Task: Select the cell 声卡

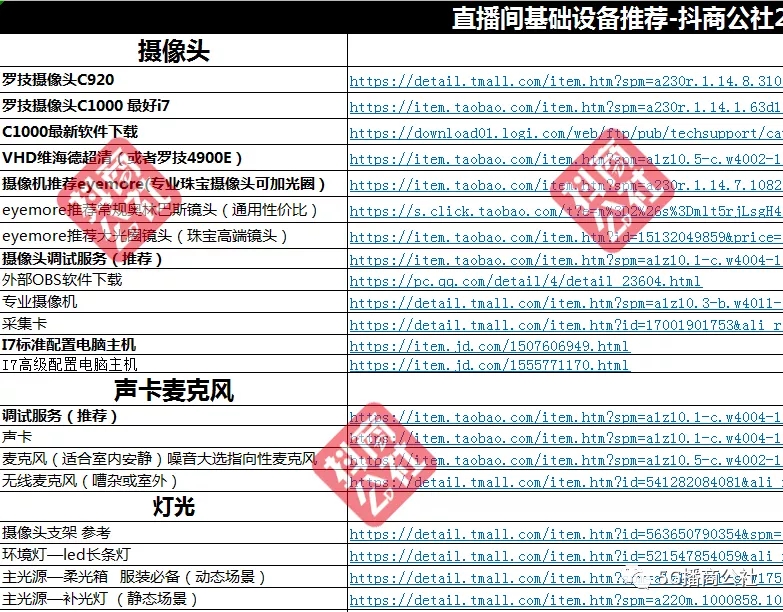Action: point(173,437)
